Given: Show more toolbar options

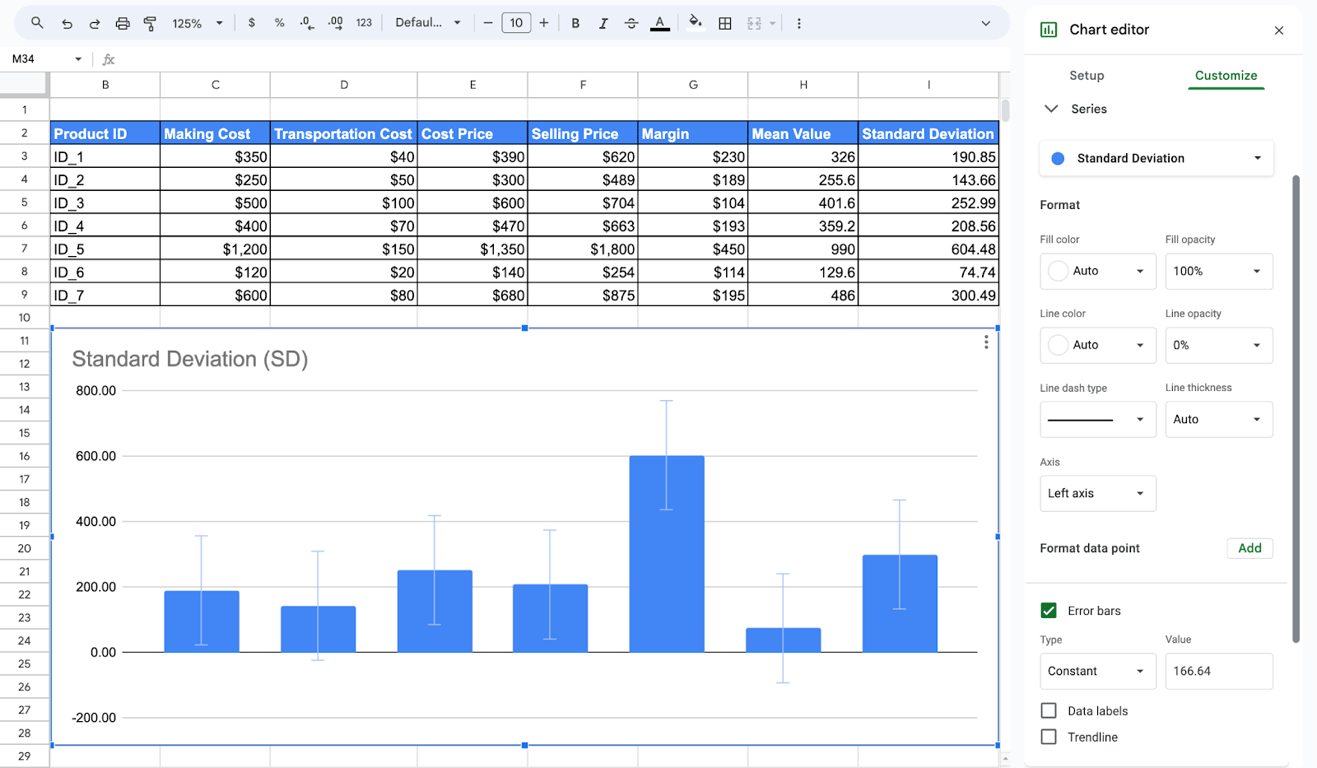Looking at the screenshot, I should coord(798,23).
